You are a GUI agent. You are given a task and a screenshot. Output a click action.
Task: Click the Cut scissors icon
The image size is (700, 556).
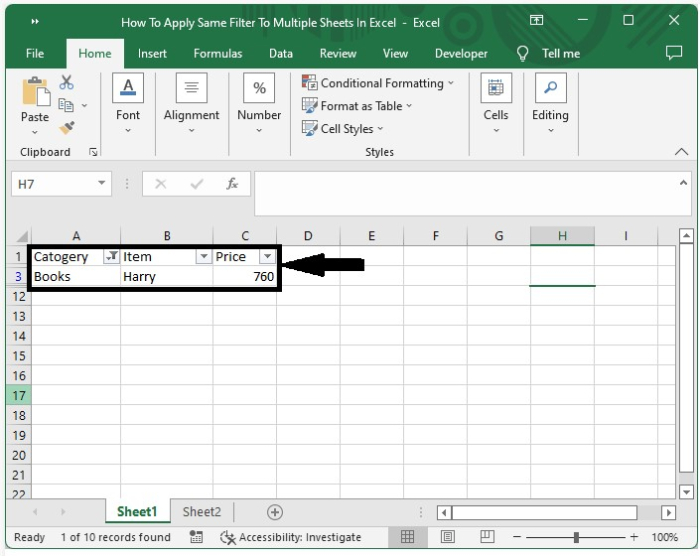click(67, 83)
